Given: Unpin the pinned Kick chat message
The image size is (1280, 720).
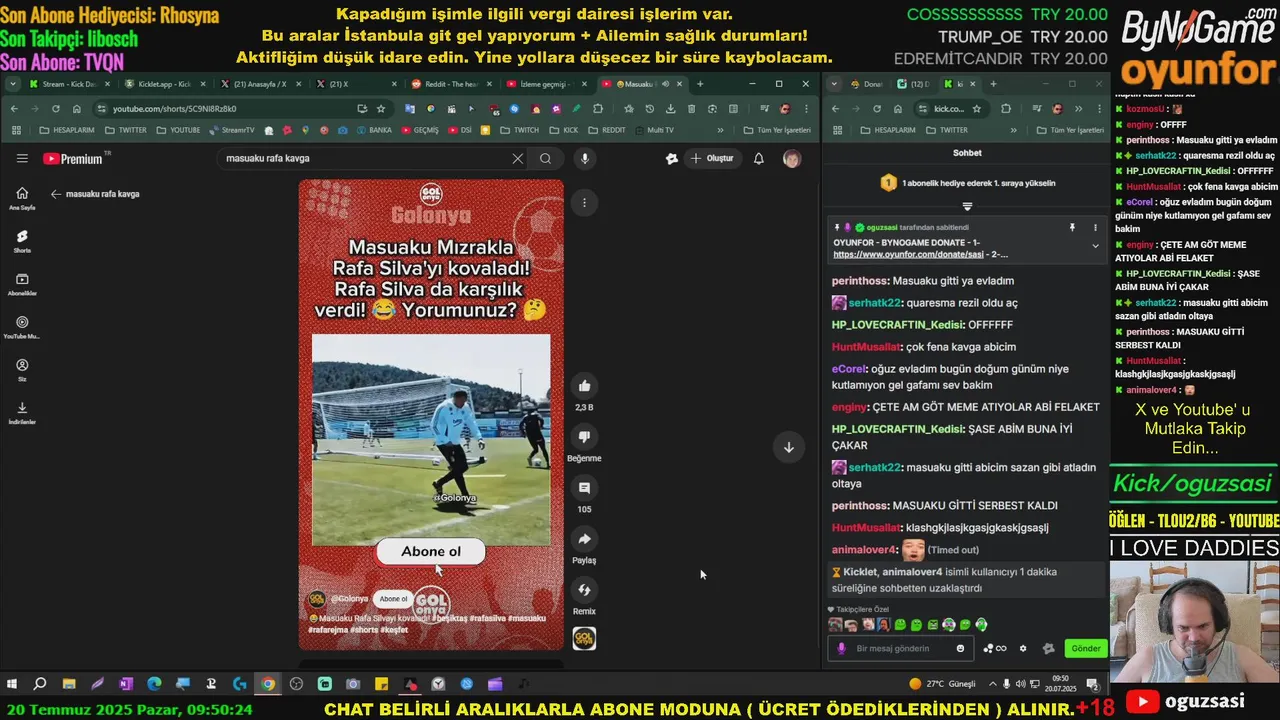Looking at the screenshot, I should [x=1074, y=228].
